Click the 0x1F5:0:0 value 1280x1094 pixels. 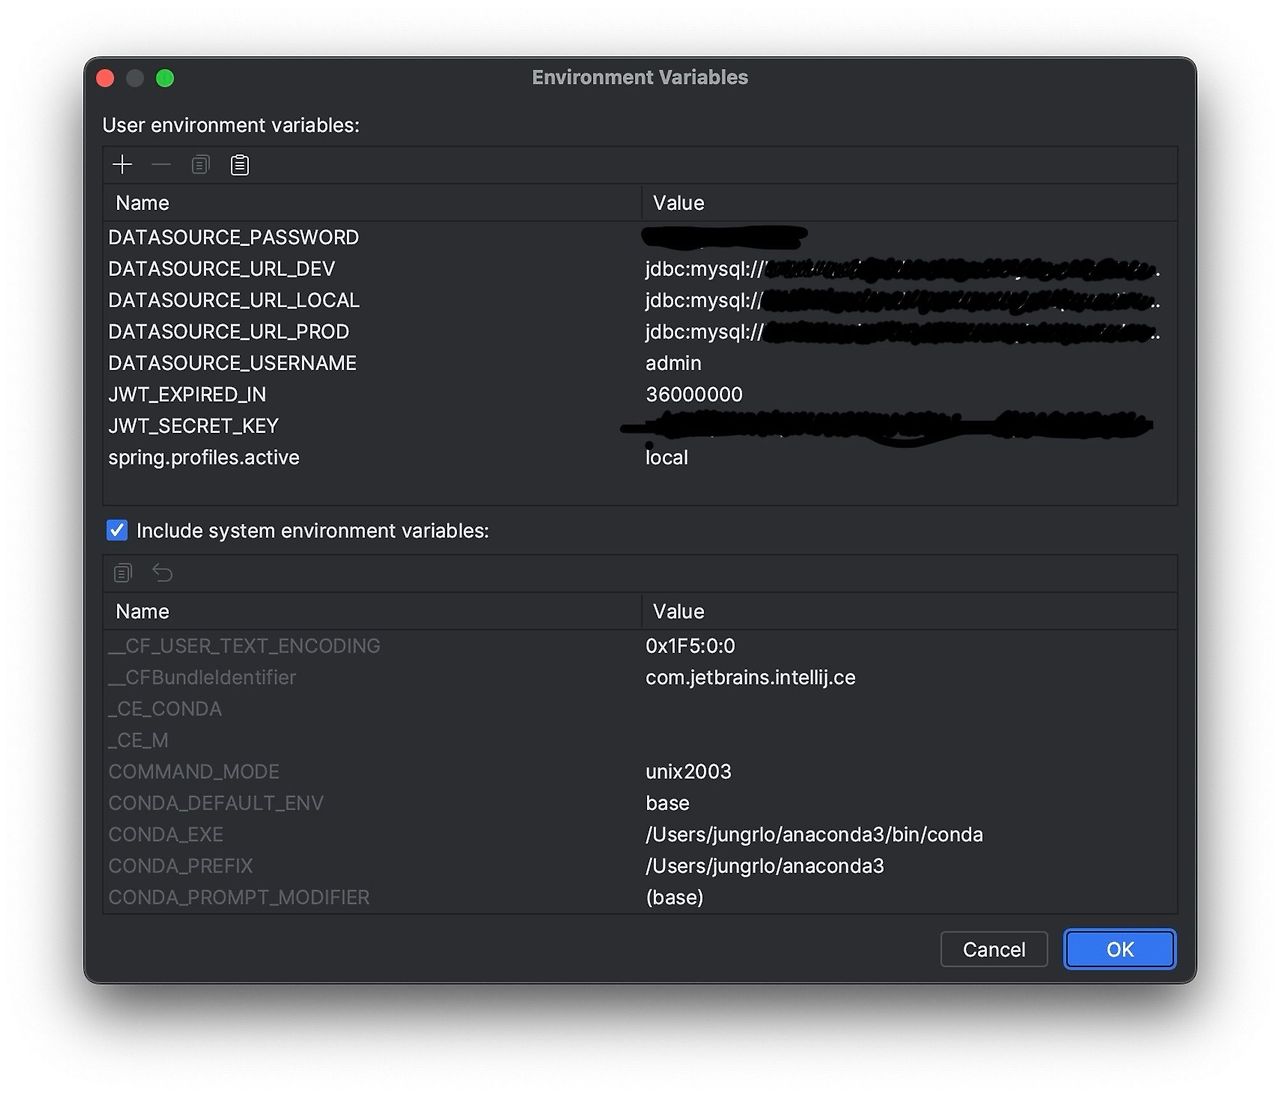point(690,646)
